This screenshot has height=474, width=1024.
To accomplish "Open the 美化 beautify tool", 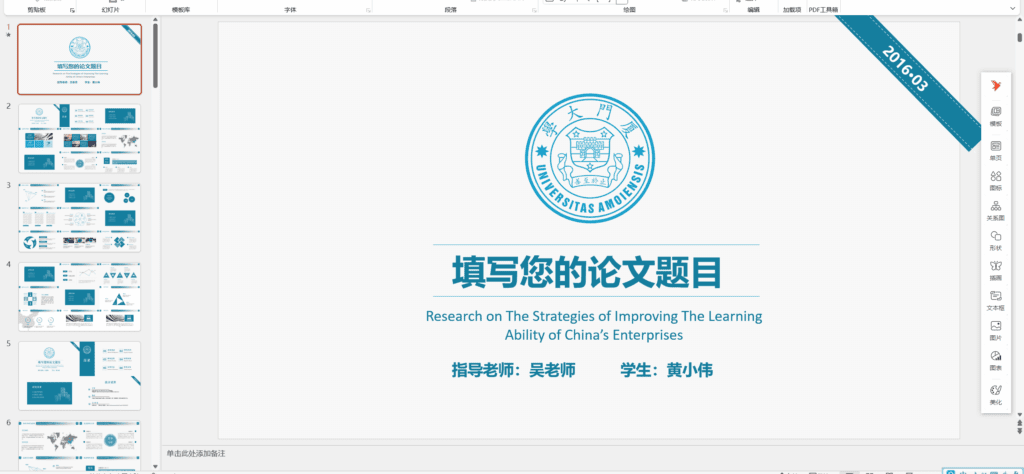I will pos(995,394).
